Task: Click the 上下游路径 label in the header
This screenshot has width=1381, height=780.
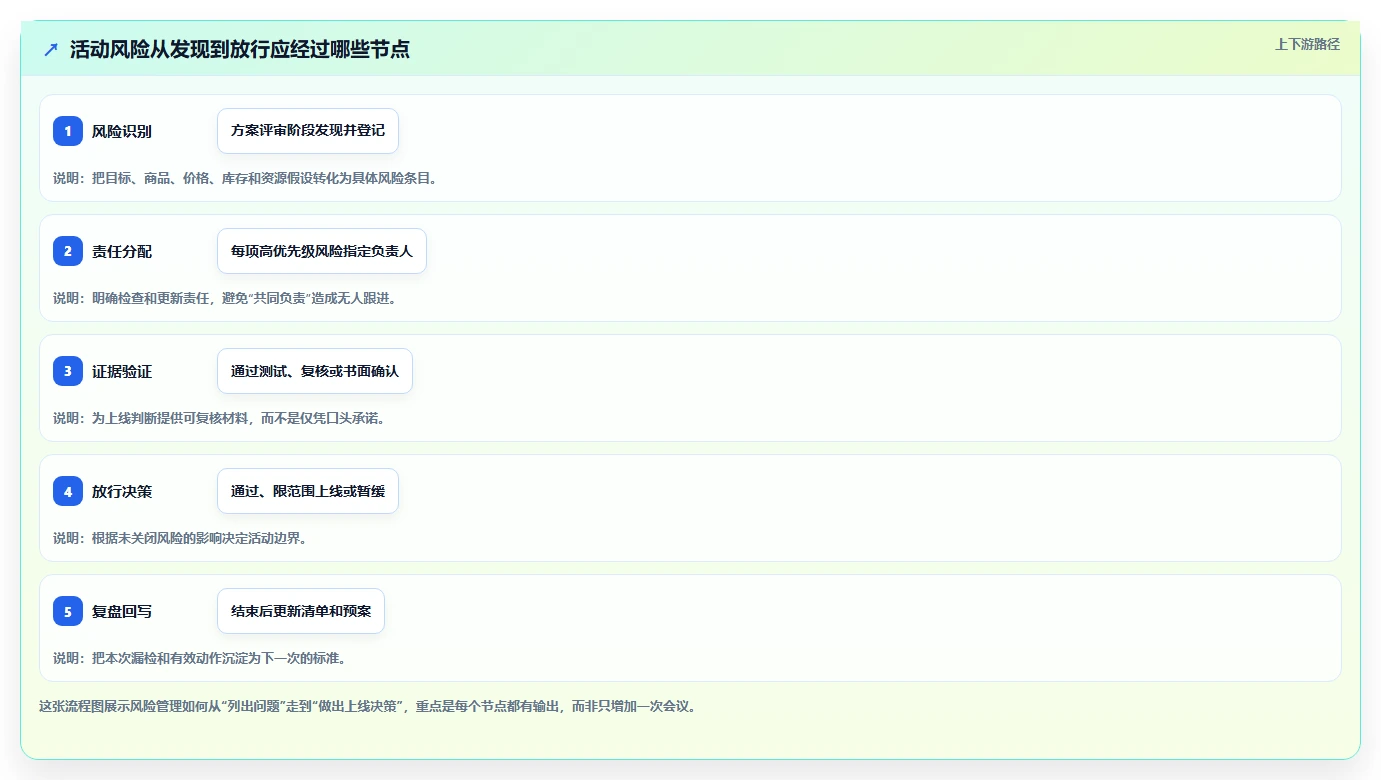Action: [1307, 44]
